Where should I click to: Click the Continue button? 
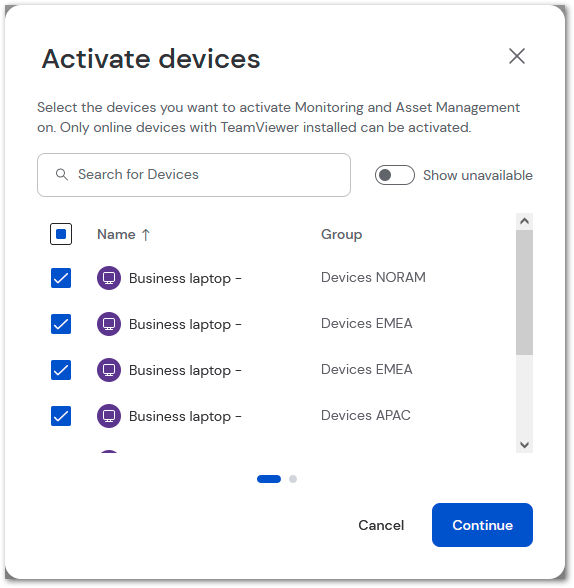click(482, 525)
